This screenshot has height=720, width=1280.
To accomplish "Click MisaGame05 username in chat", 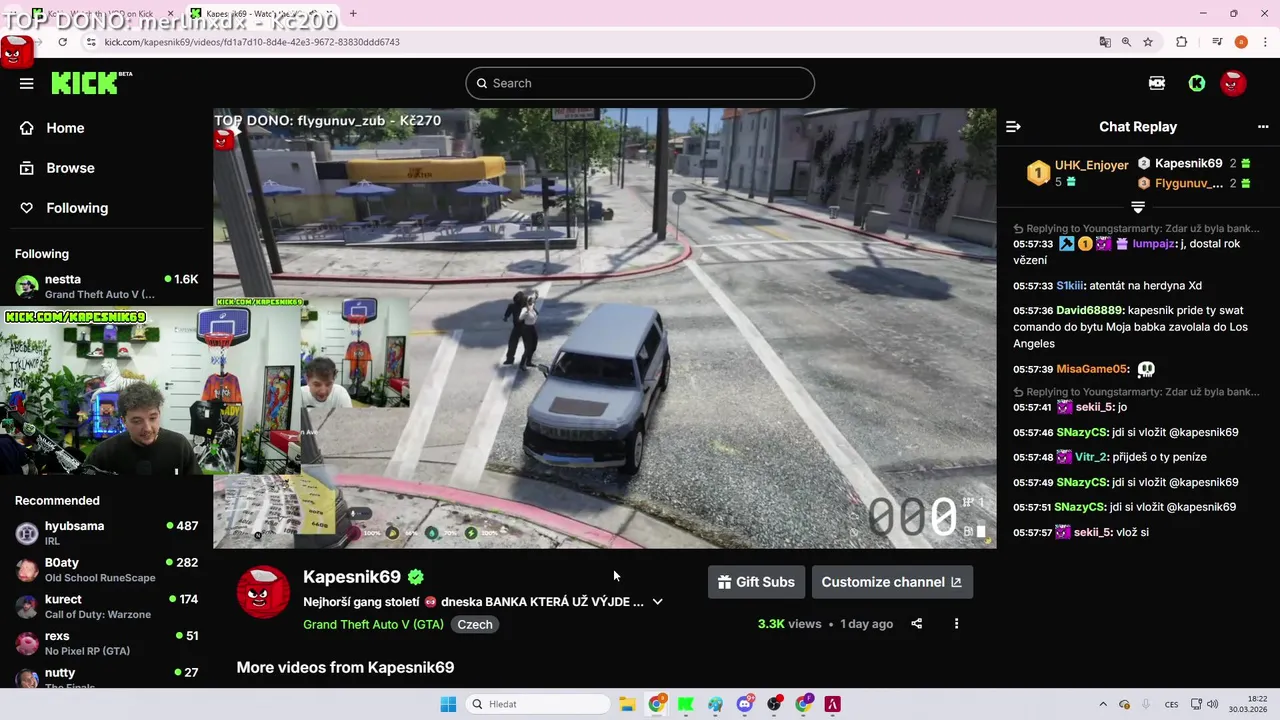I will (1092, 369).
